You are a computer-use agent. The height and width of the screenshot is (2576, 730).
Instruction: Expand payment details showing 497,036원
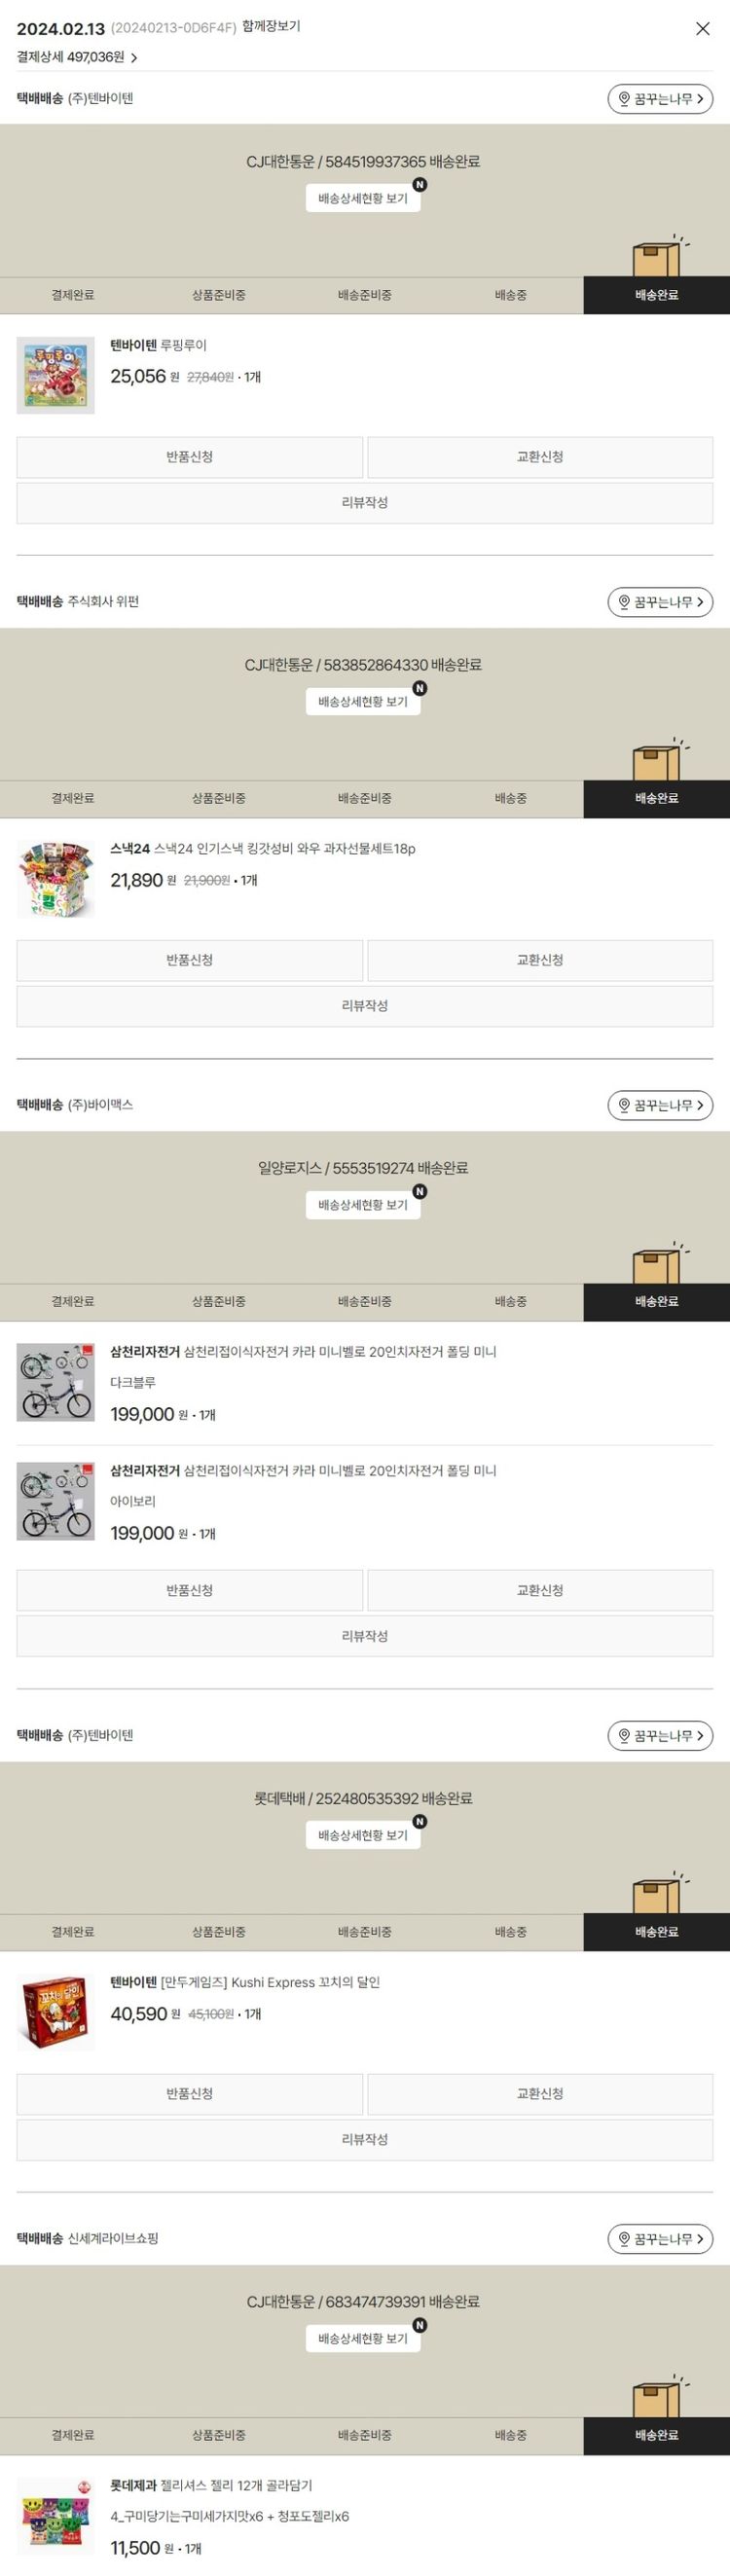(x=78, y=58)
